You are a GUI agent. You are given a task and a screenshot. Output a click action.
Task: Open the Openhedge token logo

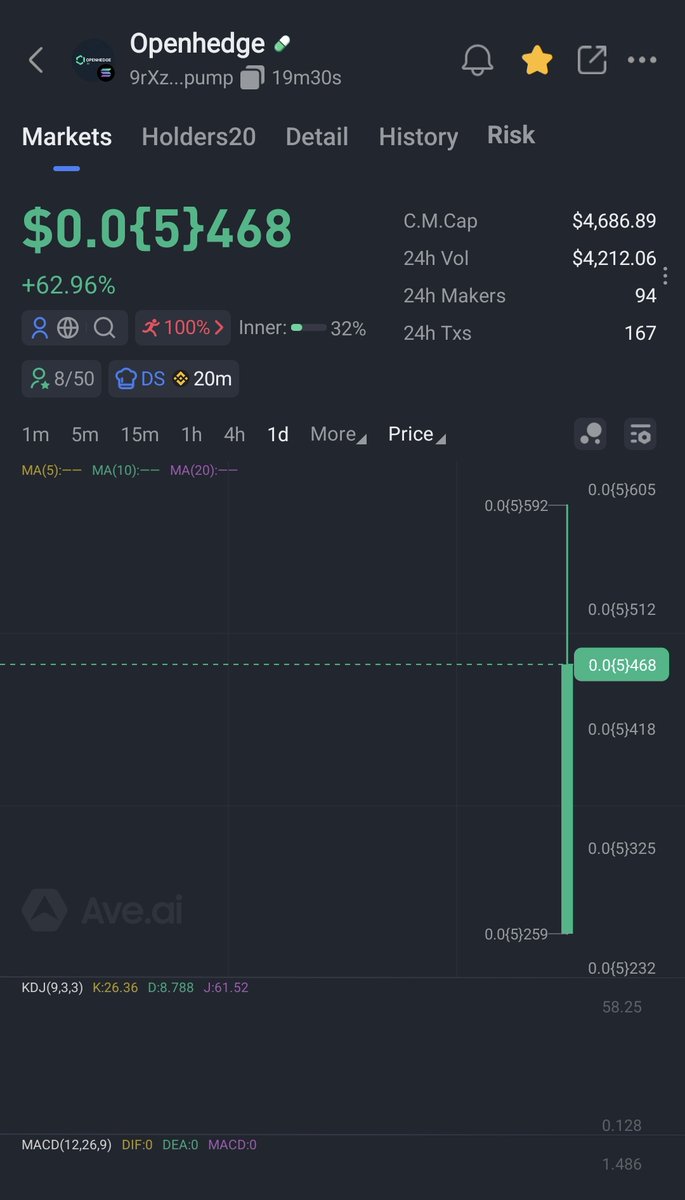click(95, 60)
